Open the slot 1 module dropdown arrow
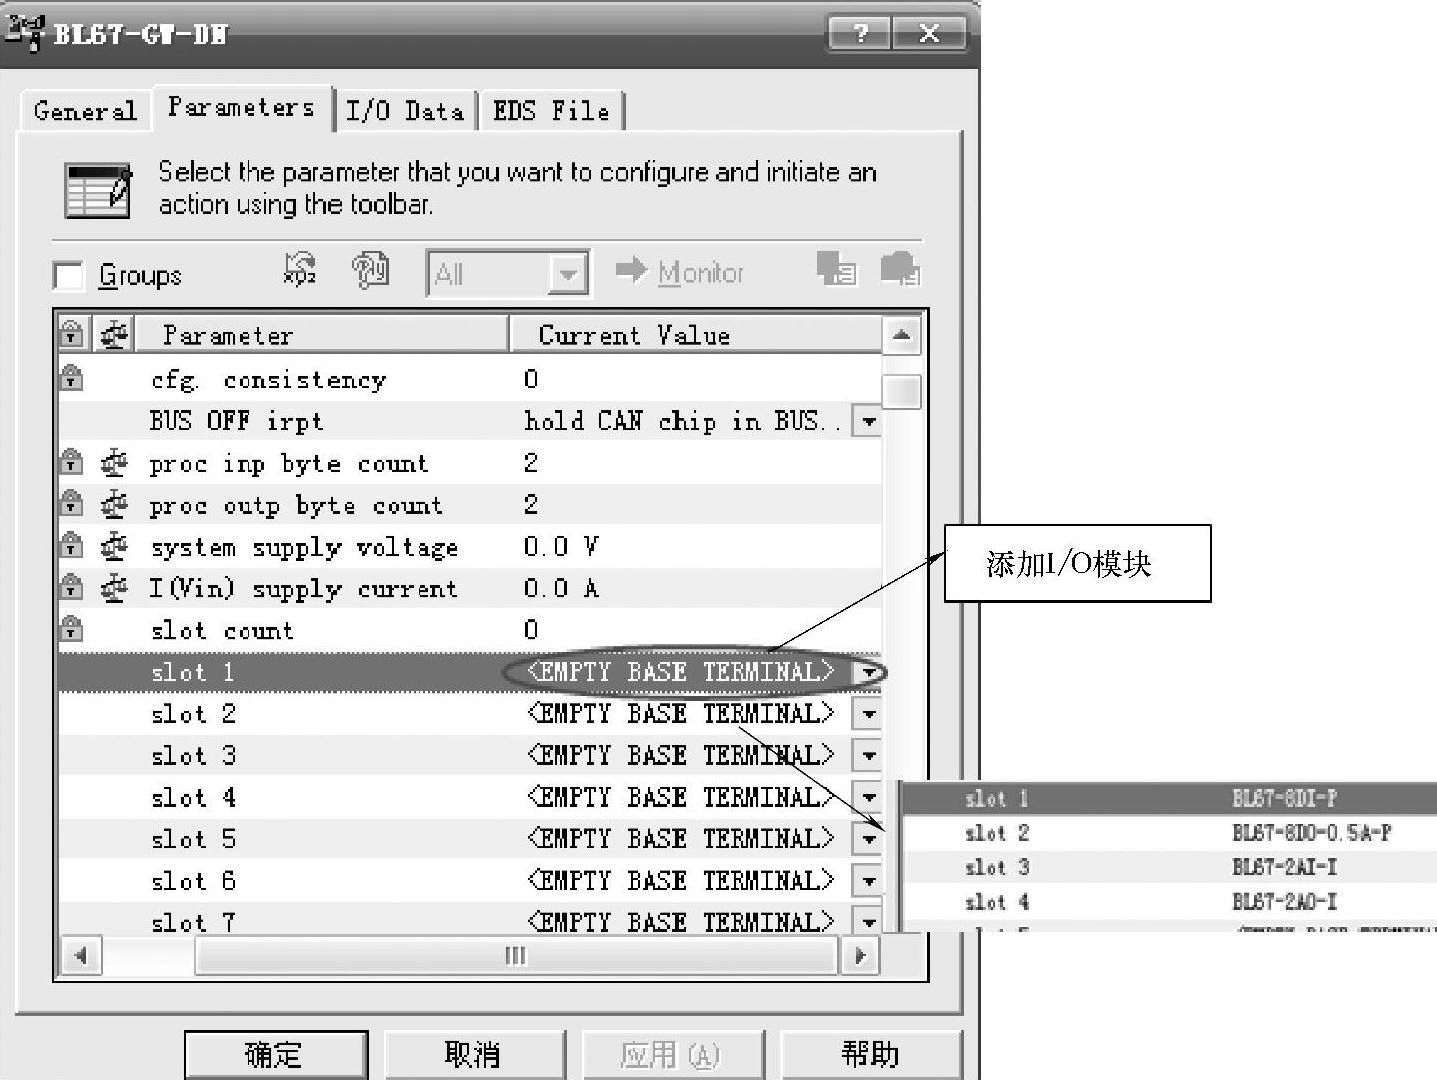Image resolution: width=1437 pixels, height=1080 pixels. 867,672
